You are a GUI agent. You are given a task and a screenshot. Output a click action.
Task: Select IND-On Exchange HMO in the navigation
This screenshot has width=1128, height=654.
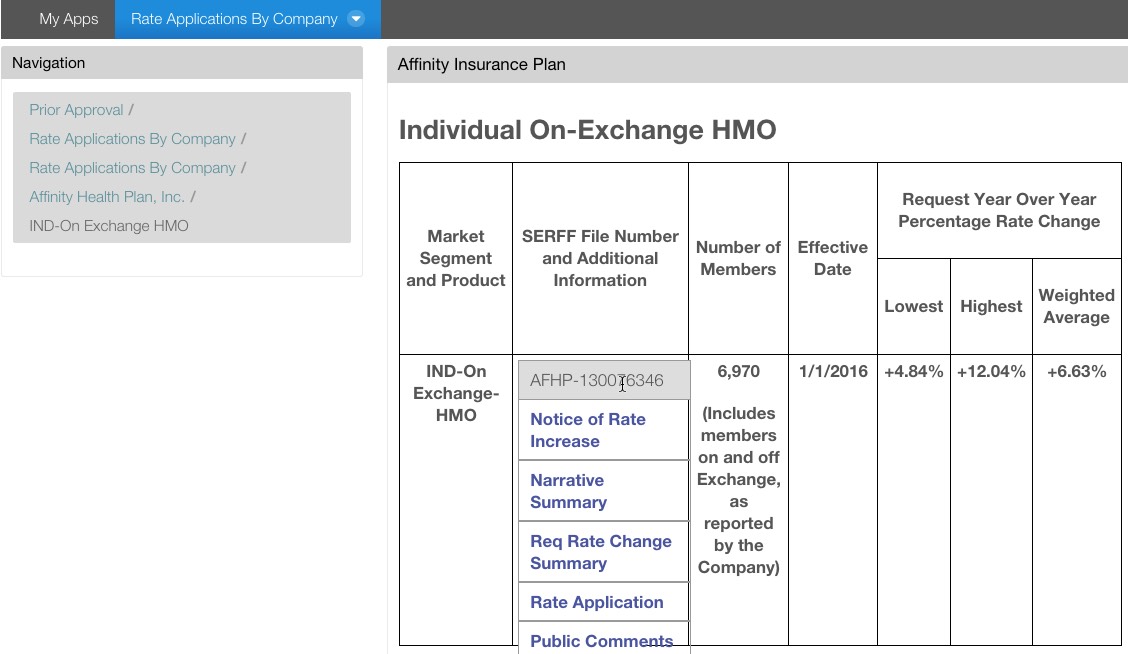108,226
